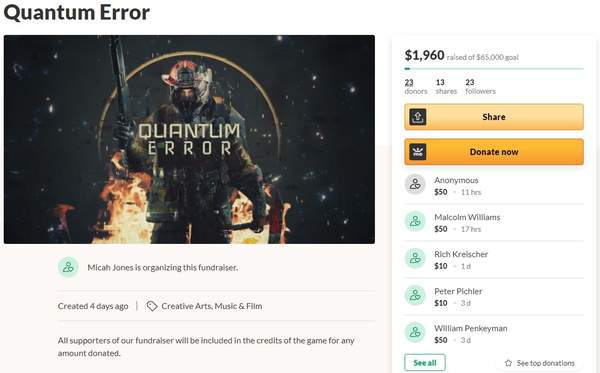Click the crown icon on Donate now
This screenshot has width=600, height=373.
coord(417,152)
